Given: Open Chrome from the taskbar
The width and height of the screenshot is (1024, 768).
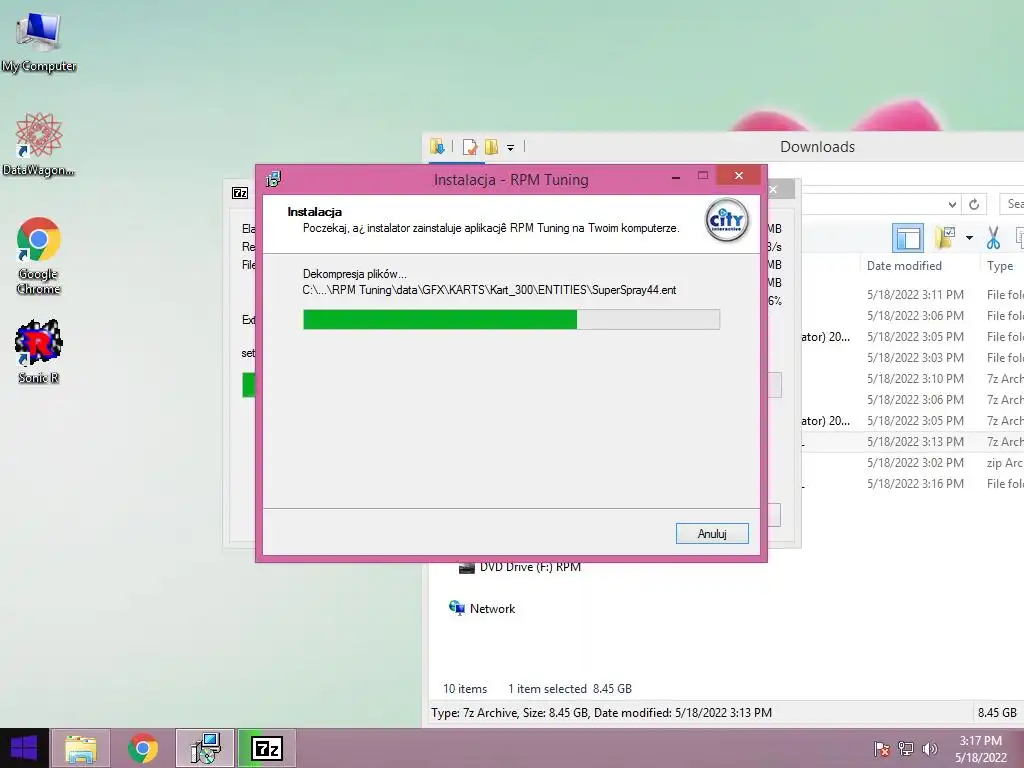Looking at the screenshot, I should (x=142, y=748).
